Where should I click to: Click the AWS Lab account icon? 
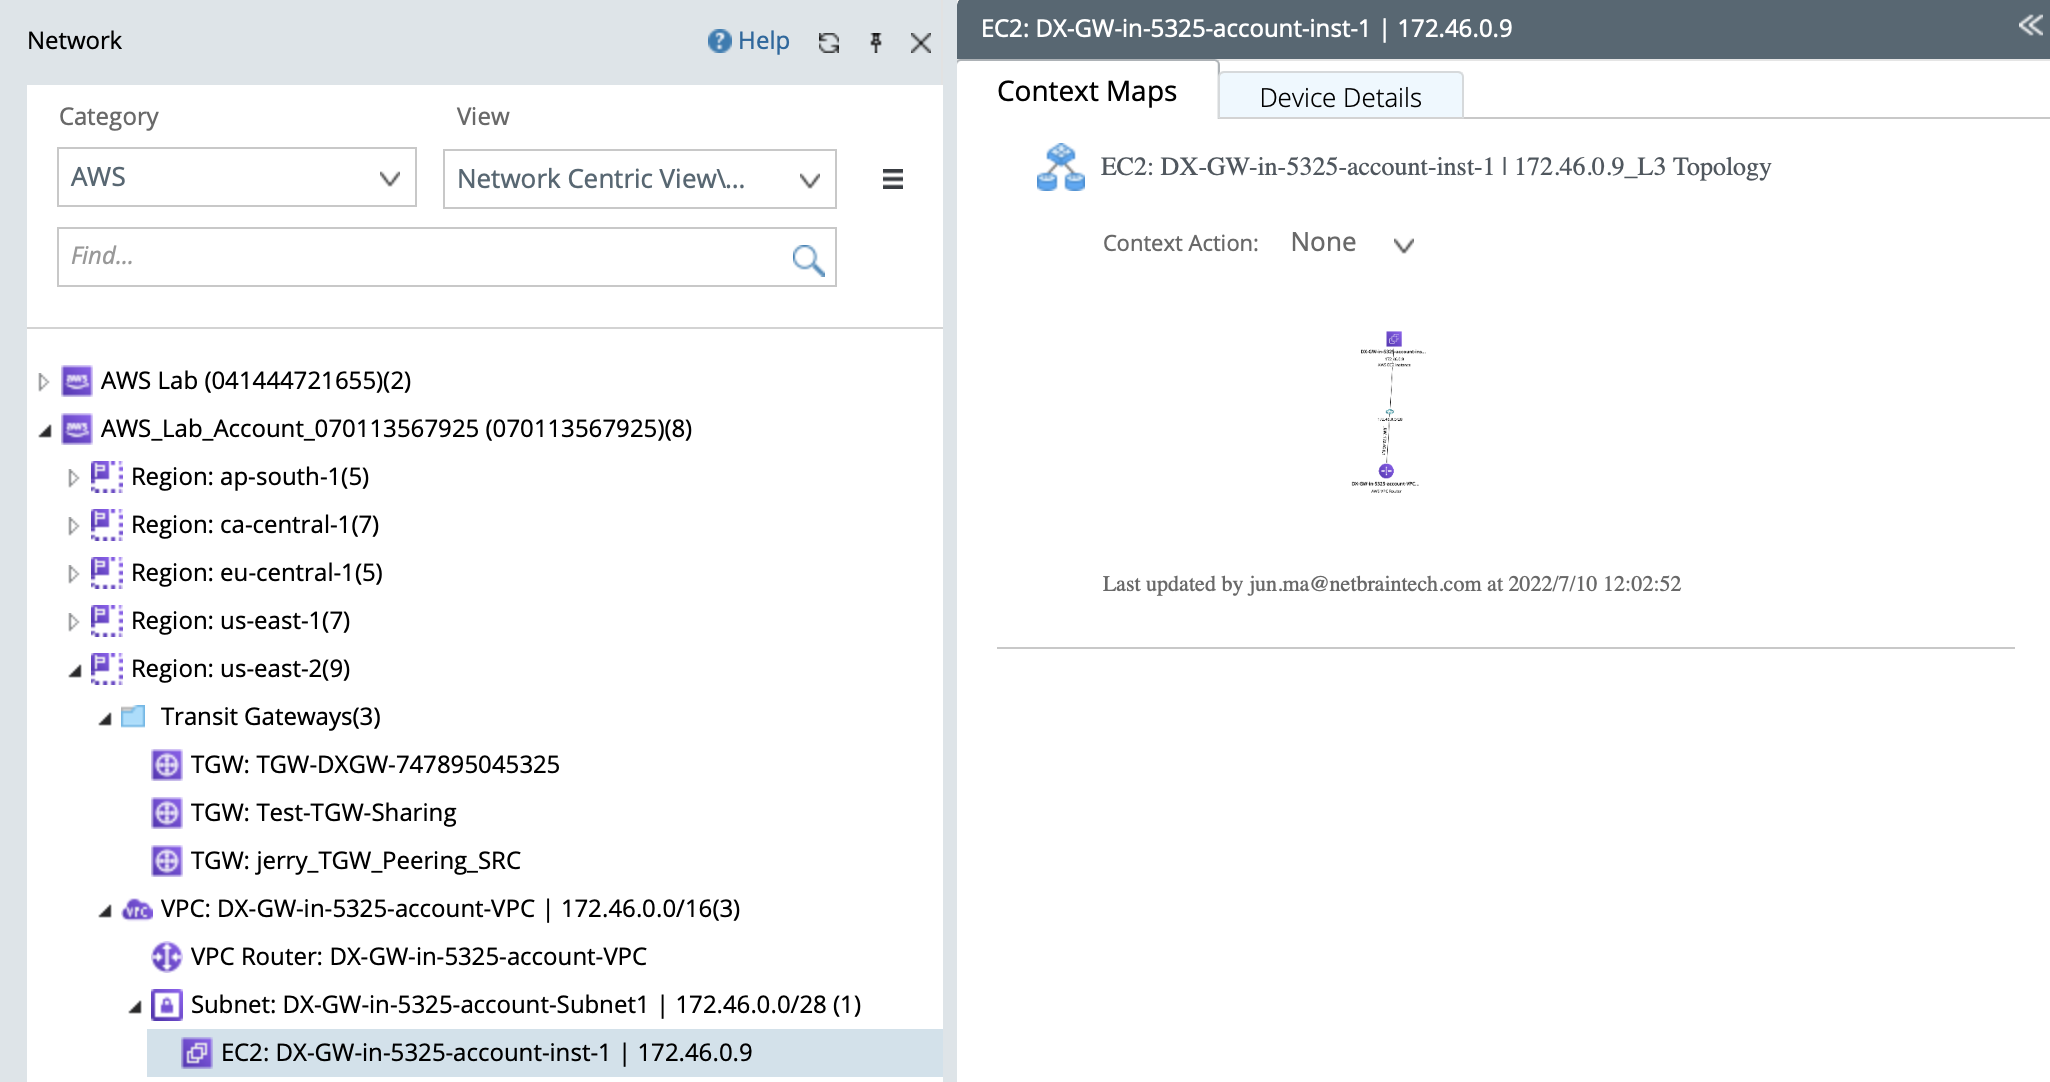77,381
